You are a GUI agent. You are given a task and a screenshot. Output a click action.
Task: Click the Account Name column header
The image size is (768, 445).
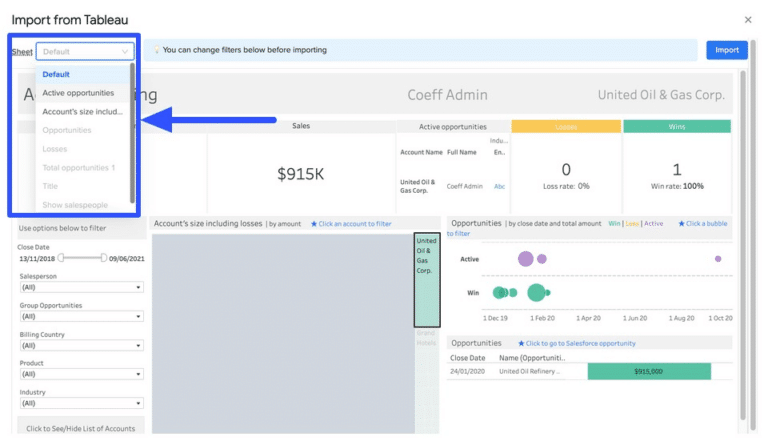pyautogui.click(x=421, y=152)
